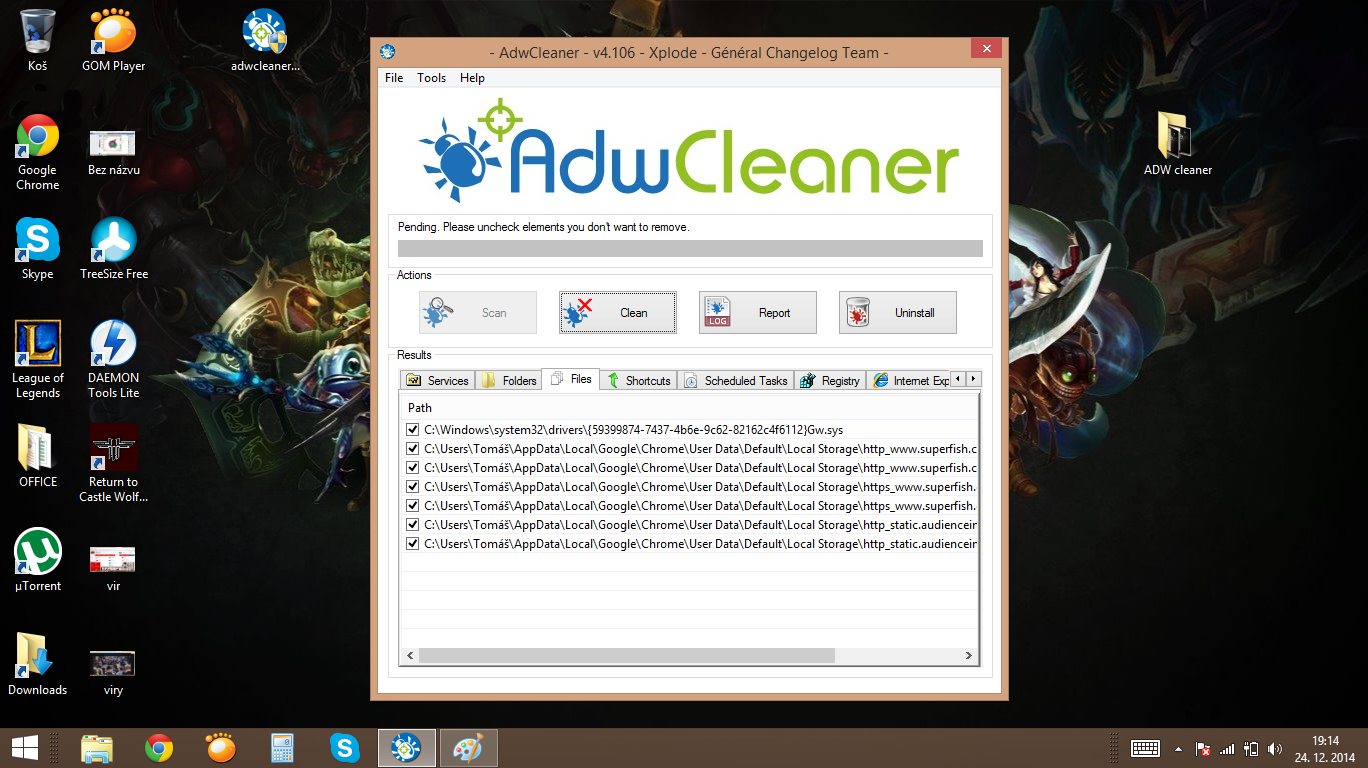Open the volume speaker tray icon
This screenshot has height=768, width=1368.
(x=1274, y=748)
